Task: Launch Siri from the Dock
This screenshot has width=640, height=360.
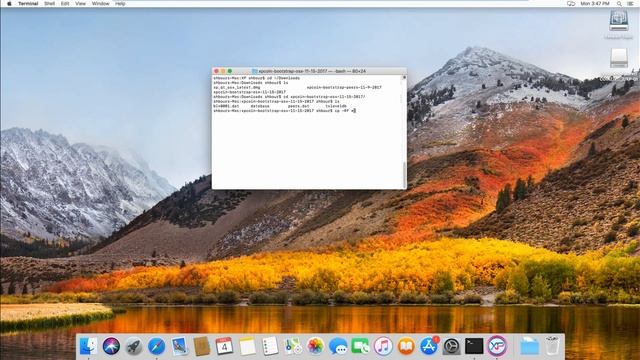Action: click(x=111, y=346)
